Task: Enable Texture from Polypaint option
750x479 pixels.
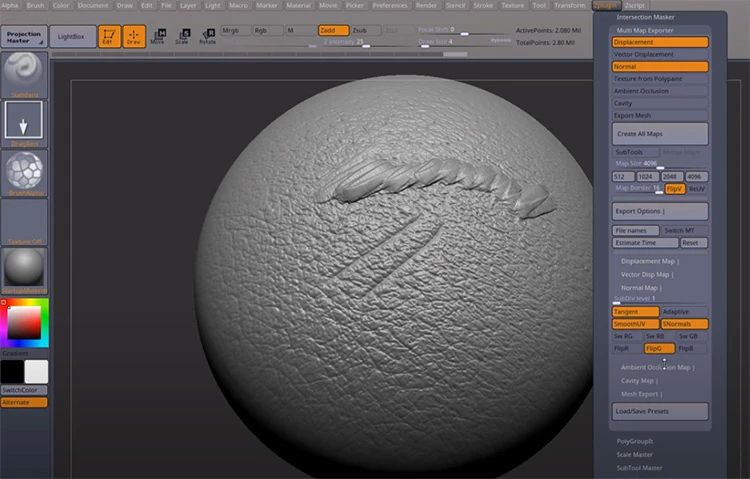Action: 660,79
